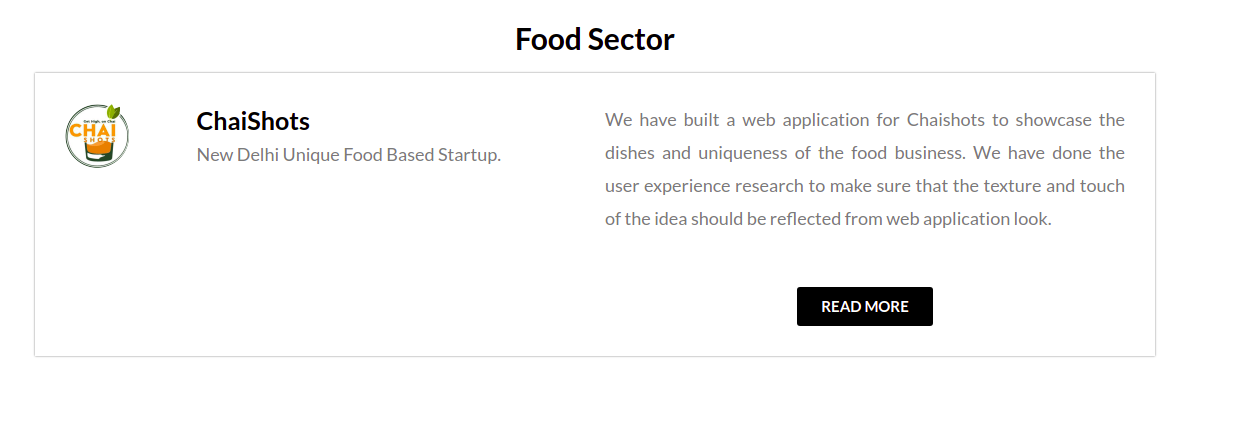Screen dimensions: 1238x421
Task: Click the ChaiShots company title
Action: [253, 121]
